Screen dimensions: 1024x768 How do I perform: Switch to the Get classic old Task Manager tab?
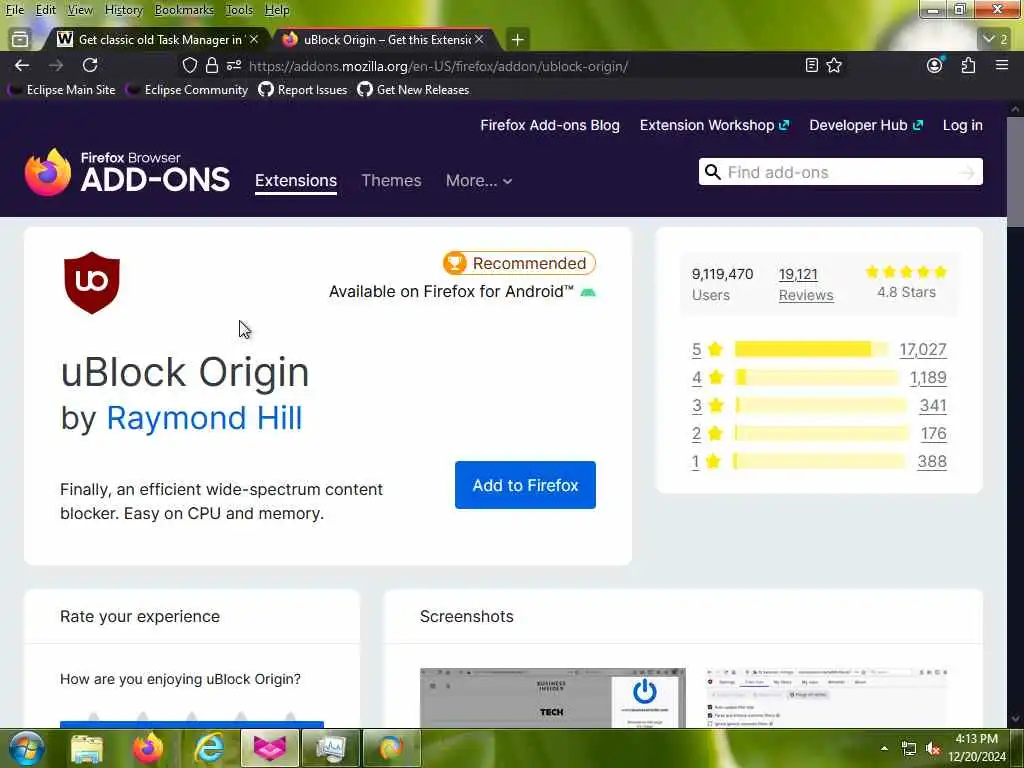point(157,40)
